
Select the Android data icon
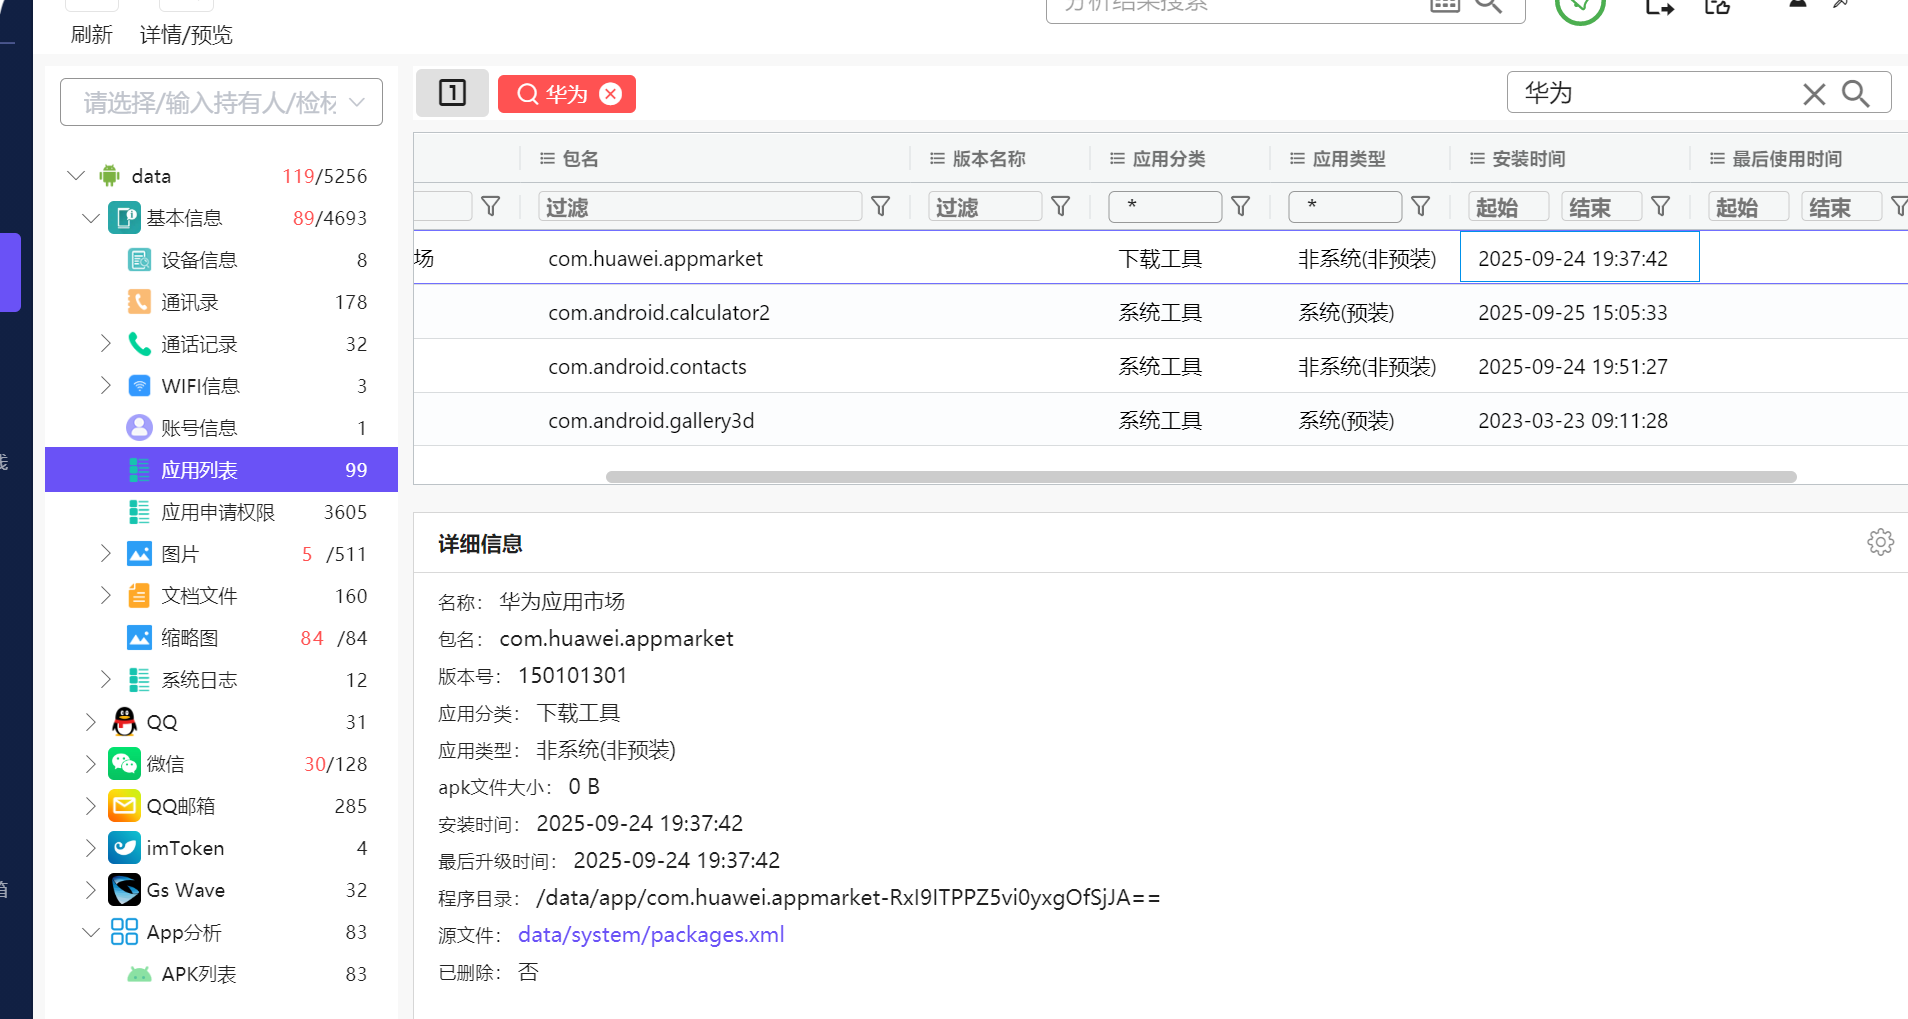pyautogui.click(x=110, y=176)
